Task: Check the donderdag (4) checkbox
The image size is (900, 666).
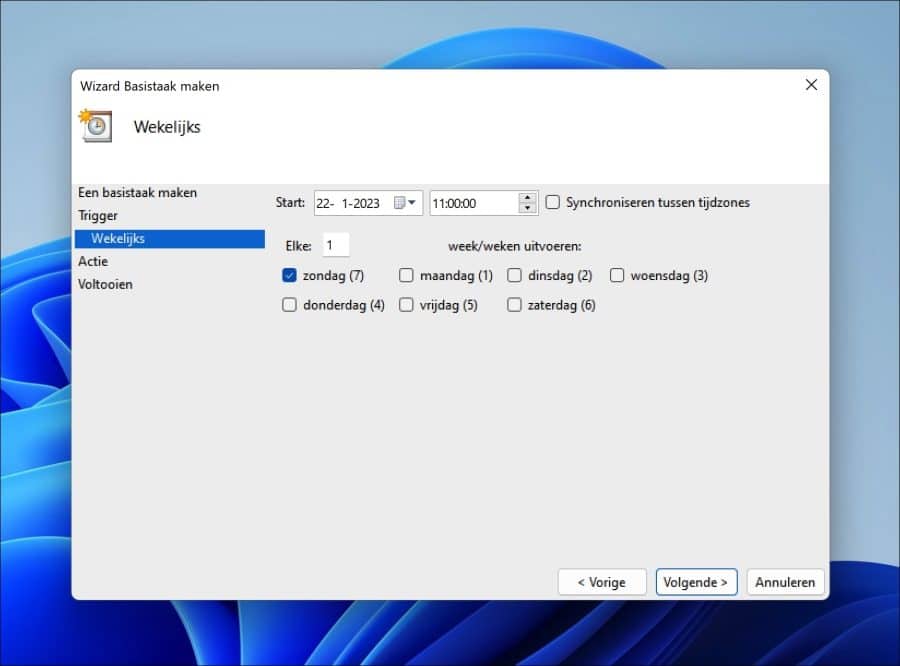Action: click(x=289, y=305)
